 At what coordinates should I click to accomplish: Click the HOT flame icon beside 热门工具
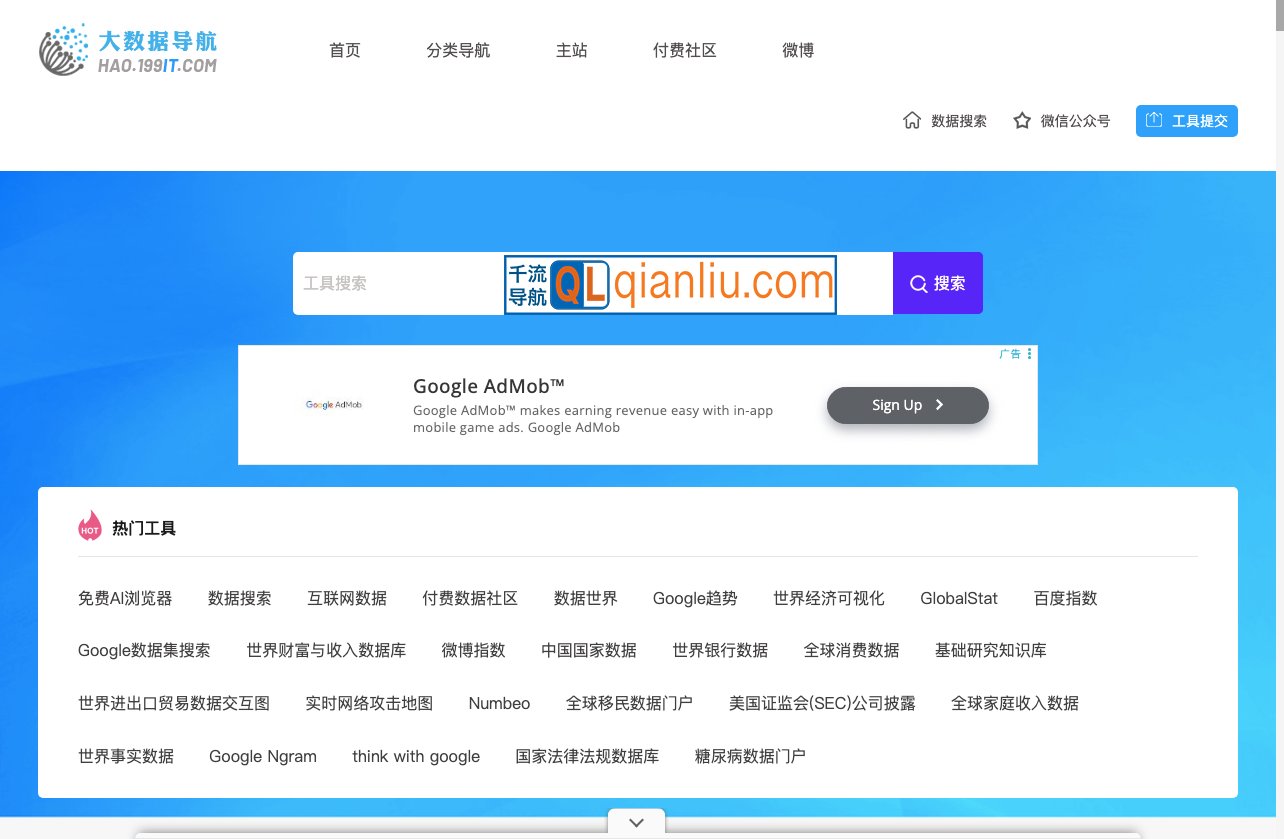90,526
